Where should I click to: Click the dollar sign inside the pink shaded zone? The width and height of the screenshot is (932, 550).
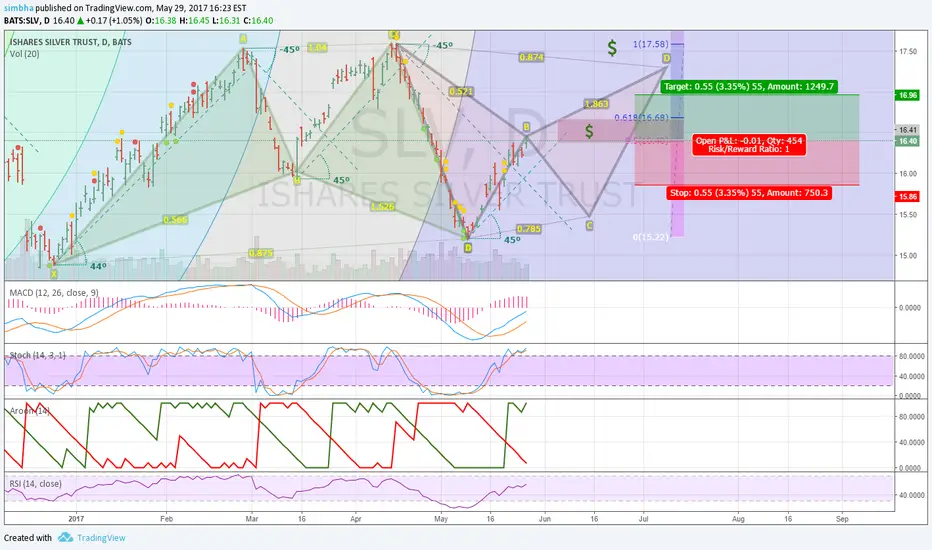(x=589, y=131)
